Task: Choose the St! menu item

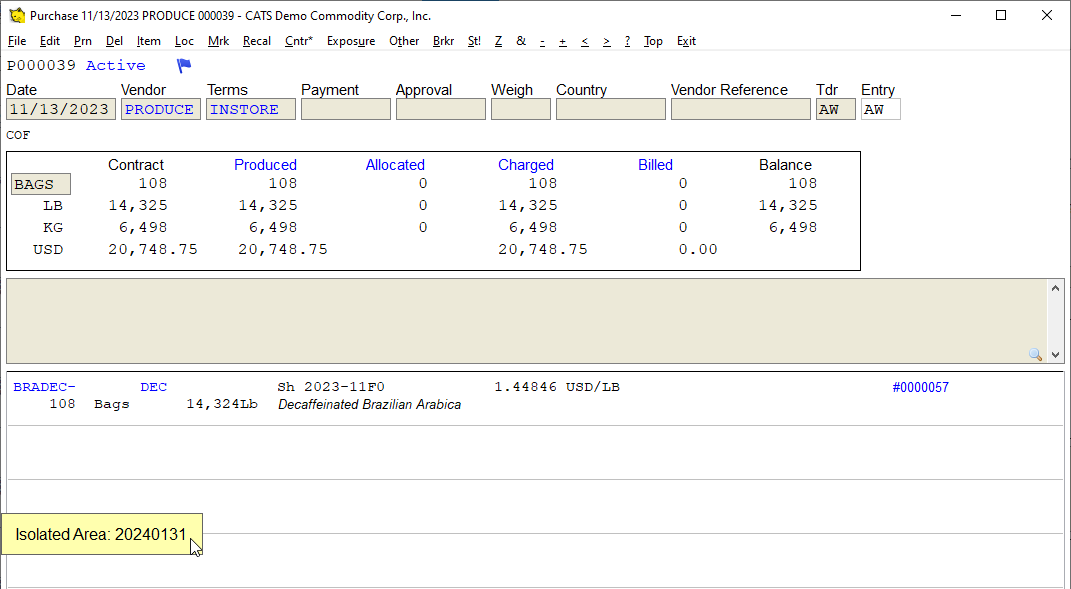Action: 474,41
